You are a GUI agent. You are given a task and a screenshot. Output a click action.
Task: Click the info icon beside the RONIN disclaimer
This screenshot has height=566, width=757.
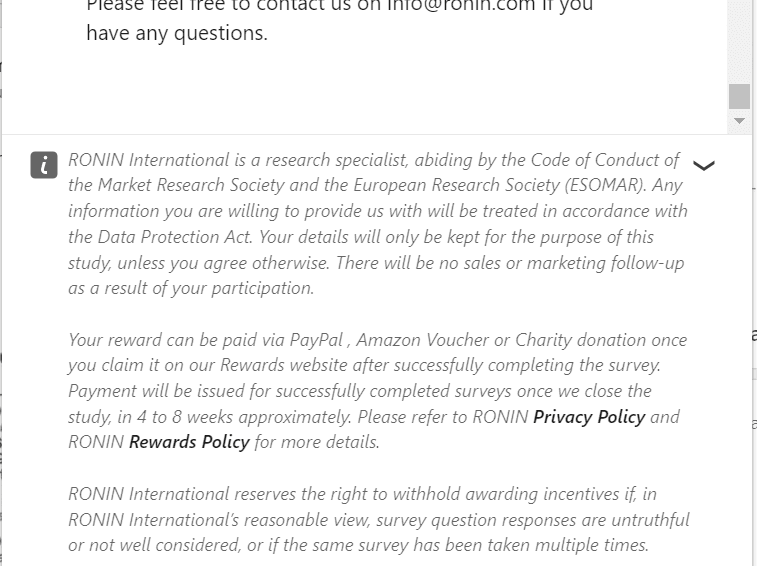click(44, 165)
